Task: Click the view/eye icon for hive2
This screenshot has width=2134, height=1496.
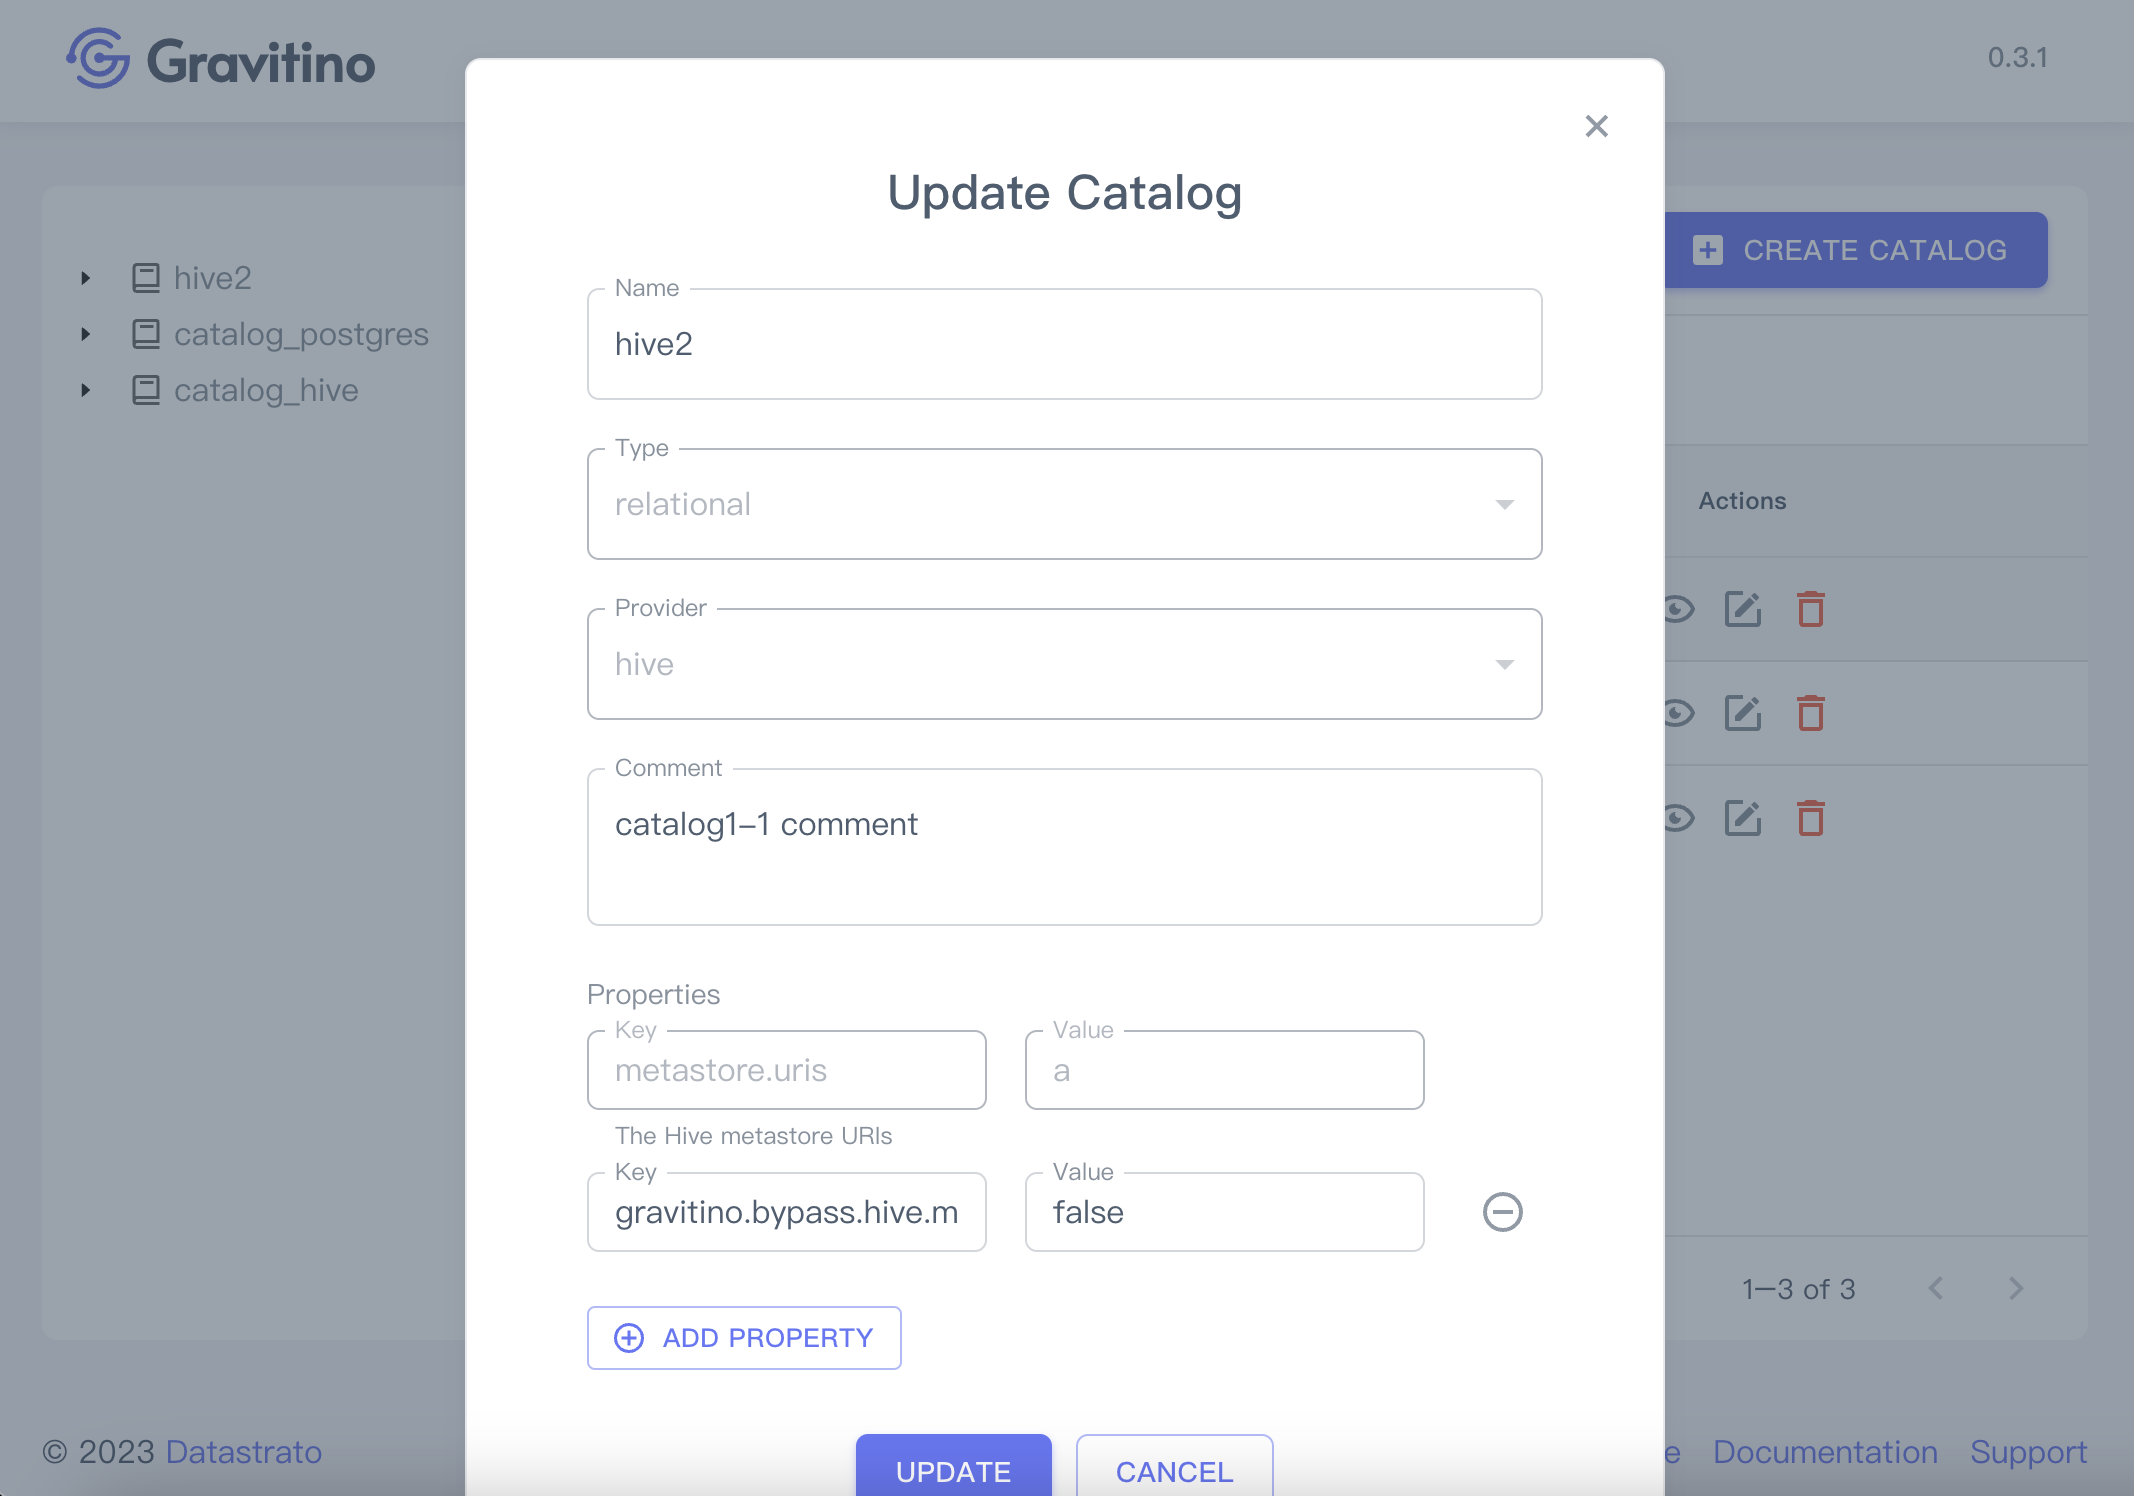Action: pyautogui.click(x=1675, y=606)
